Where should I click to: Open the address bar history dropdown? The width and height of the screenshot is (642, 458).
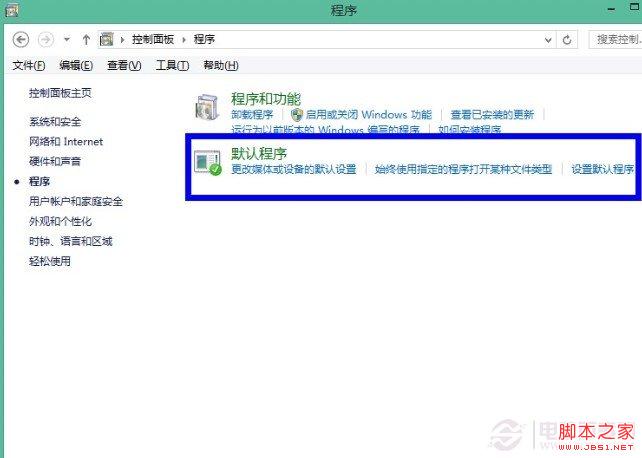[548, 40]
